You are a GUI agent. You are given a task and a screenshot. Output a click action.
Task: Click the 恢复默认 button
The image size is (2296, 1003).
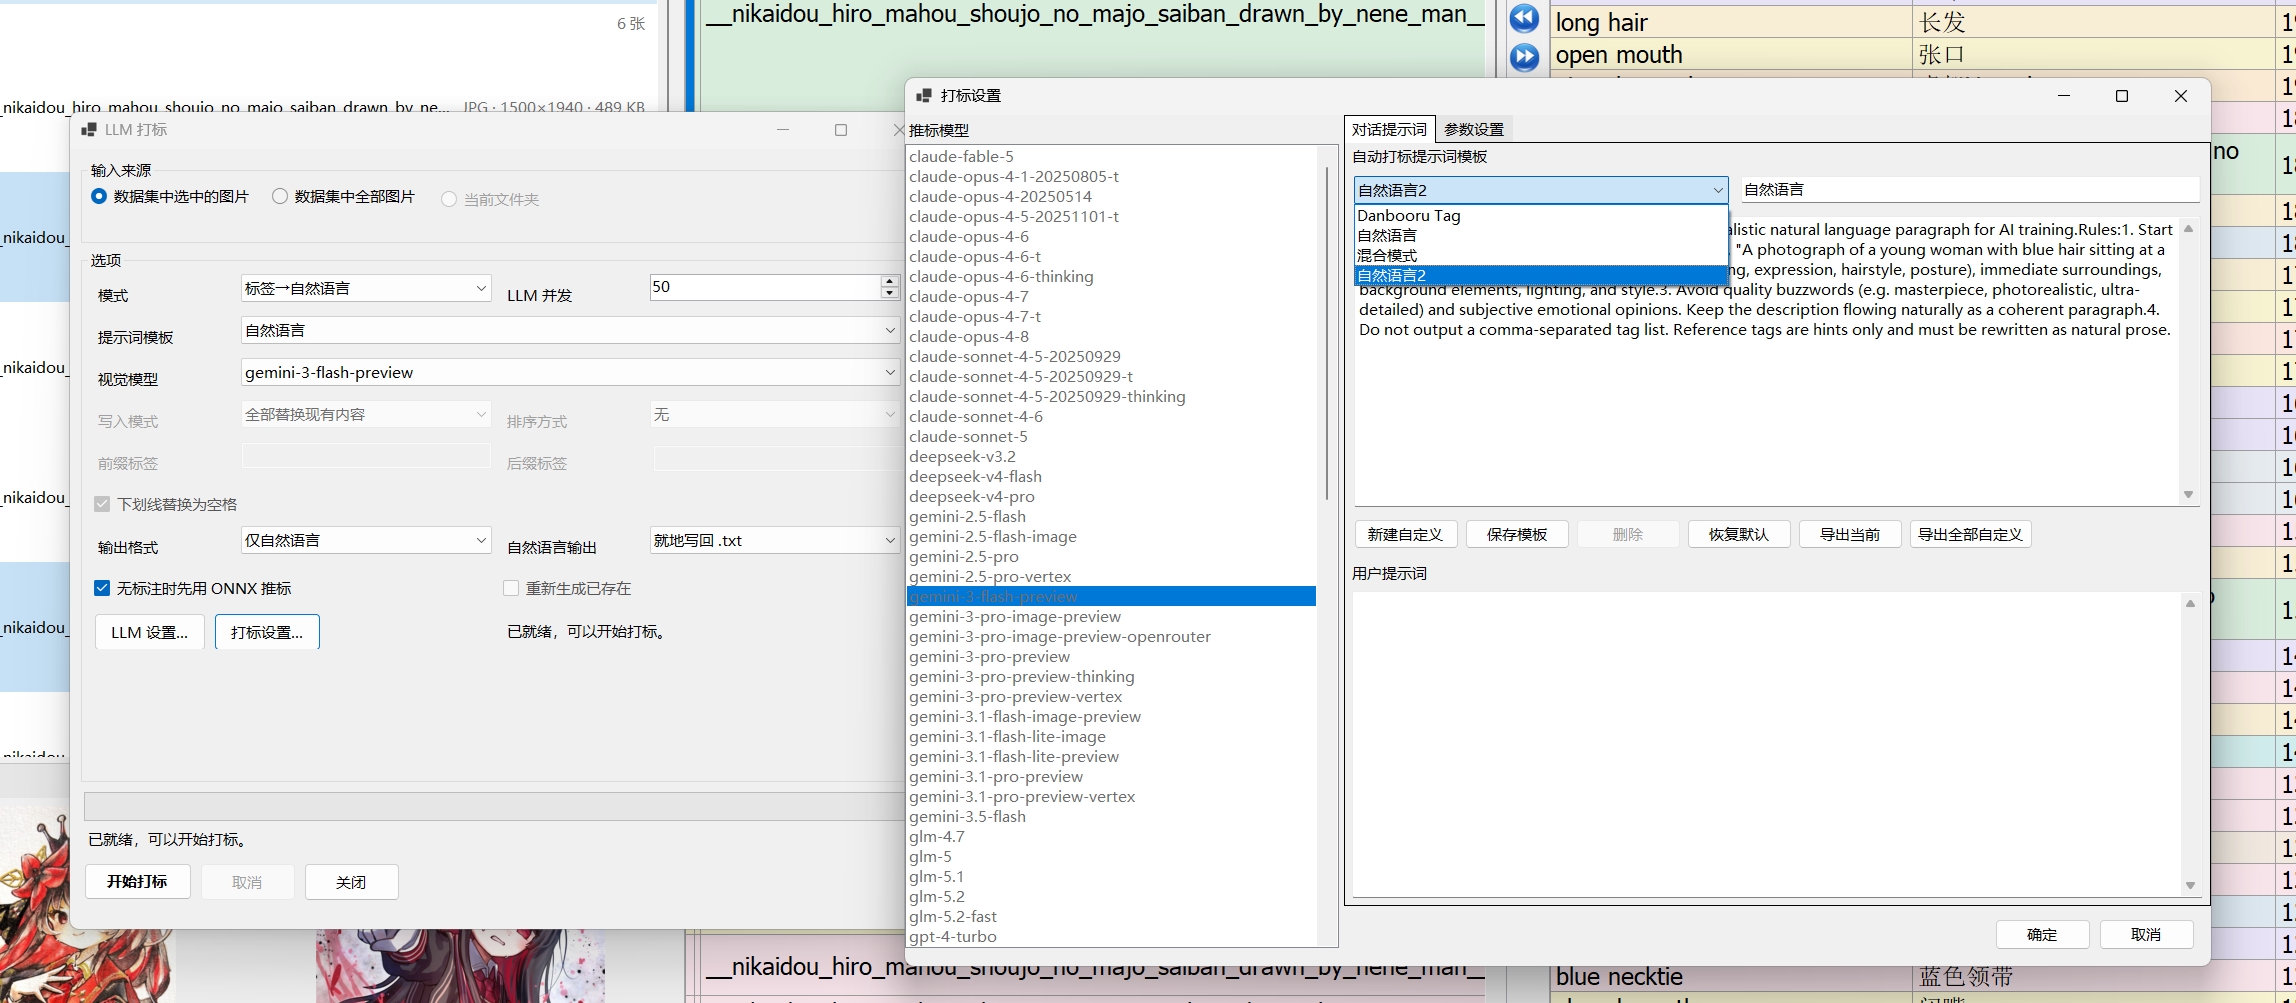[x=1739, y=534]
